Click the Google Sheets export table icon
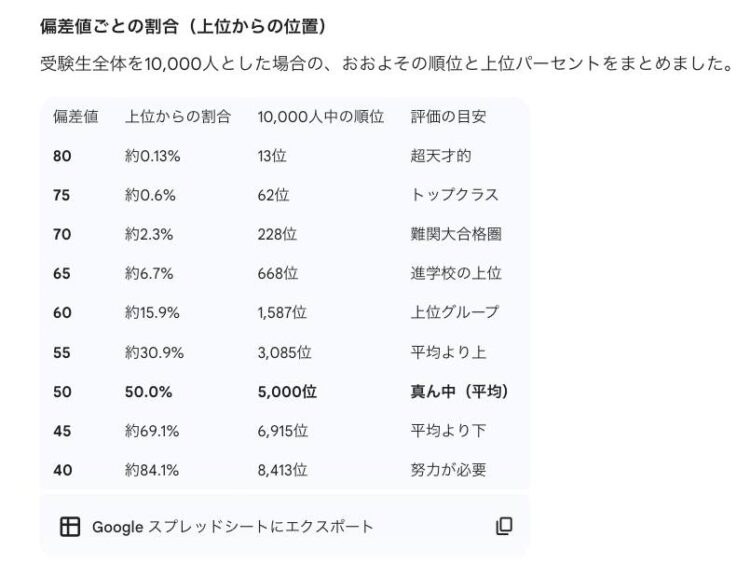 click(x=70, y=526)
